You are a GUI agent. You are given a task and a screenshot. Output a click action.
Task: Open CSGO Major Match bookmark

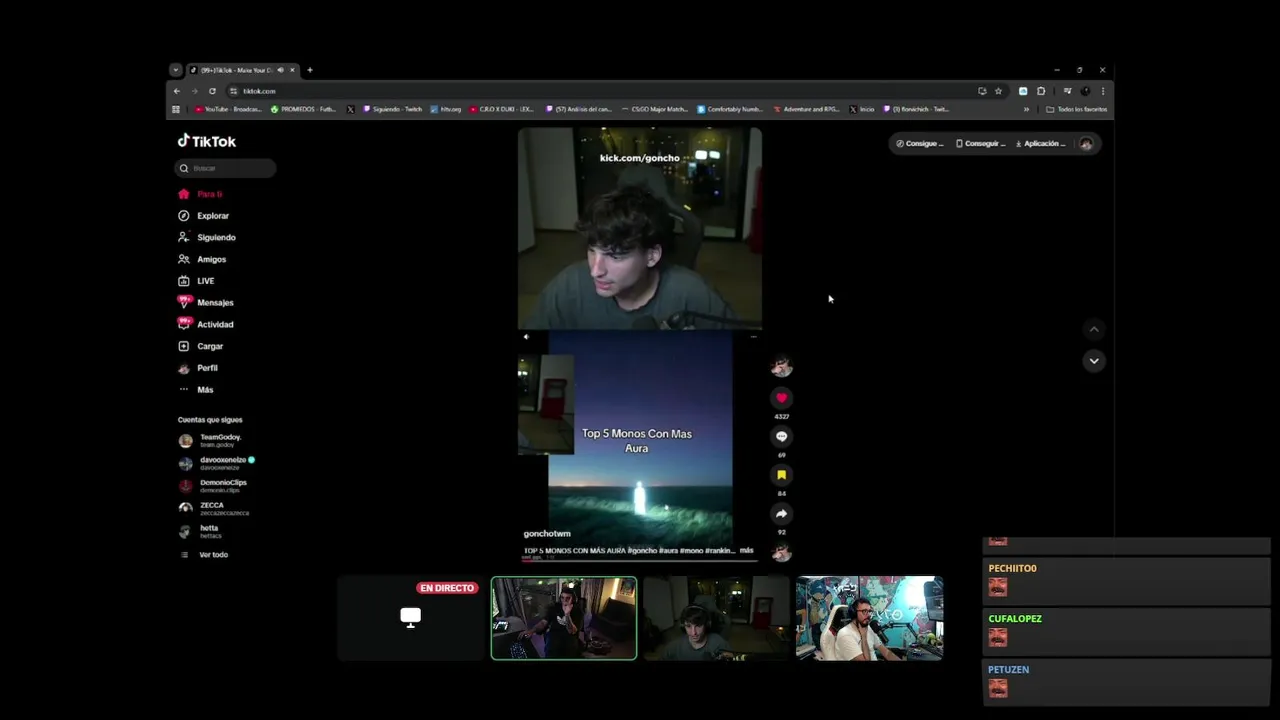tap(655, 109)
